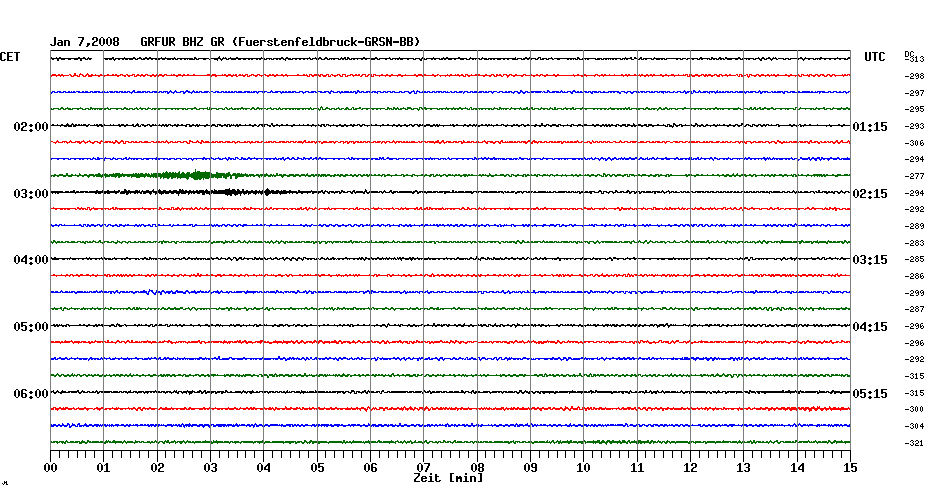Select minute tick label 10
Image resolution: width=930 pixels, height=494 pixels.
[x=584, y=468]
